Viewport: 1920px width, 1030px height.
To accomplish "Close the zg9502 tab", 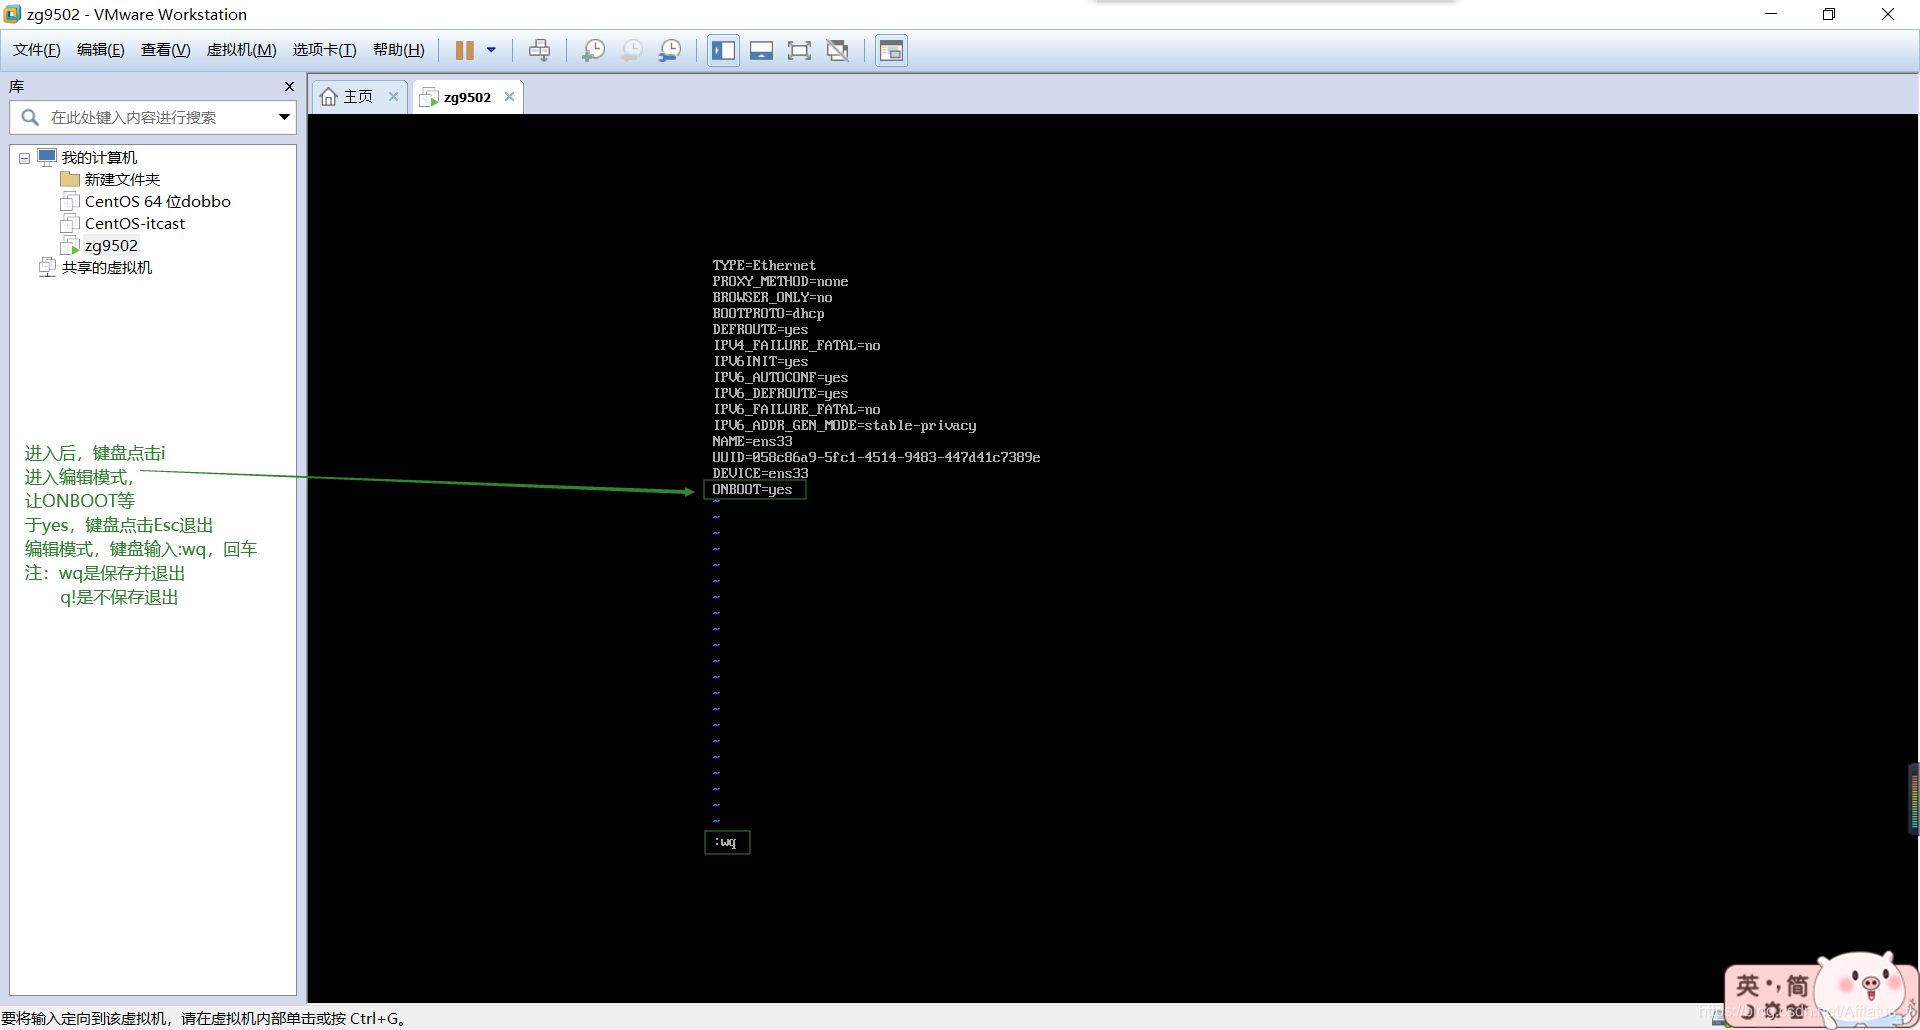I will [509, 97].
